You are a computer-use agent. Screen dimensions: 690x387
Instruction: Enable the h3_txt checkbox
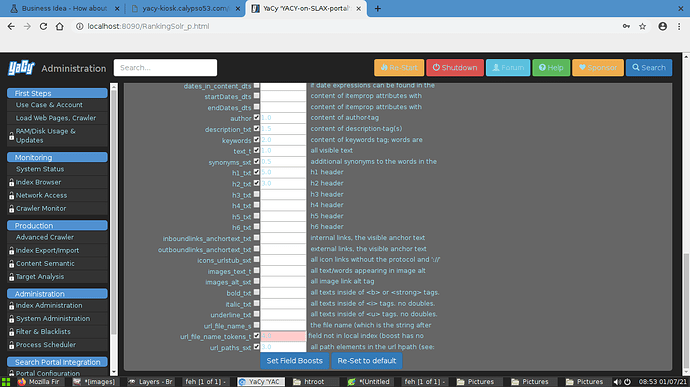(x=257, y=194)
